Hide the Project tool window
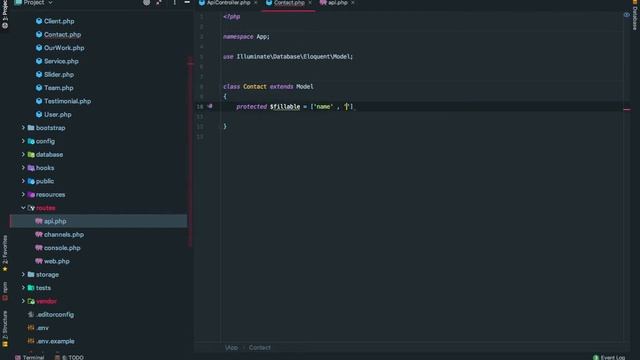This screenshot has width=640, height=360. pyautogui.click(x=187, y=2)
